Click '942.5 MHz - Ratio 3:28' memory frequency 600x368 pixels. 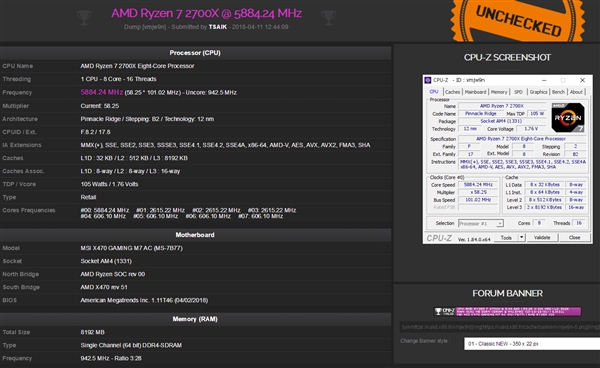click(x=111, y=358)
